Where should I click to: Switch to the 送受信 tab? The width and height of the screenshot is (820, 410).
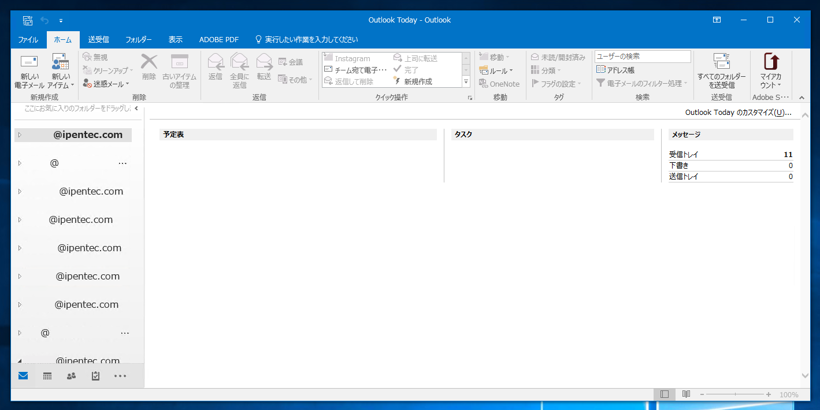click(98, 40)
